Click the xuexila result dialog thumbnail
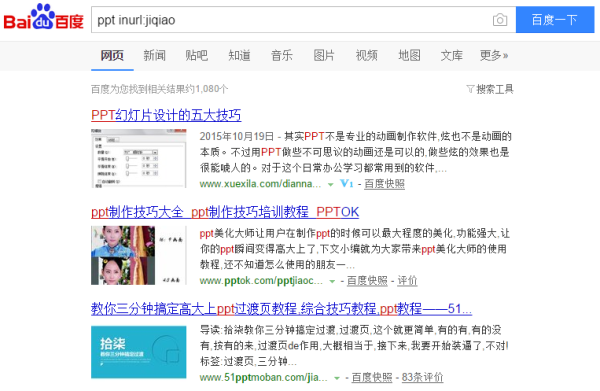This screenshot has height=391, width=600. click(x=139, y=158)
